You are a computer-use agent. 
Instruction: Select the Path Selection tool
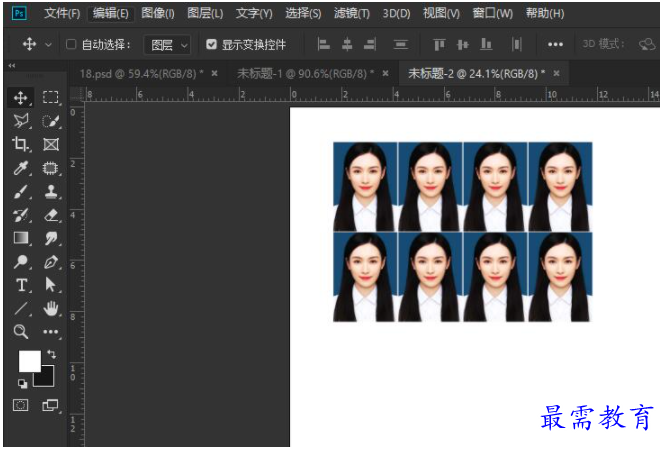51,285
